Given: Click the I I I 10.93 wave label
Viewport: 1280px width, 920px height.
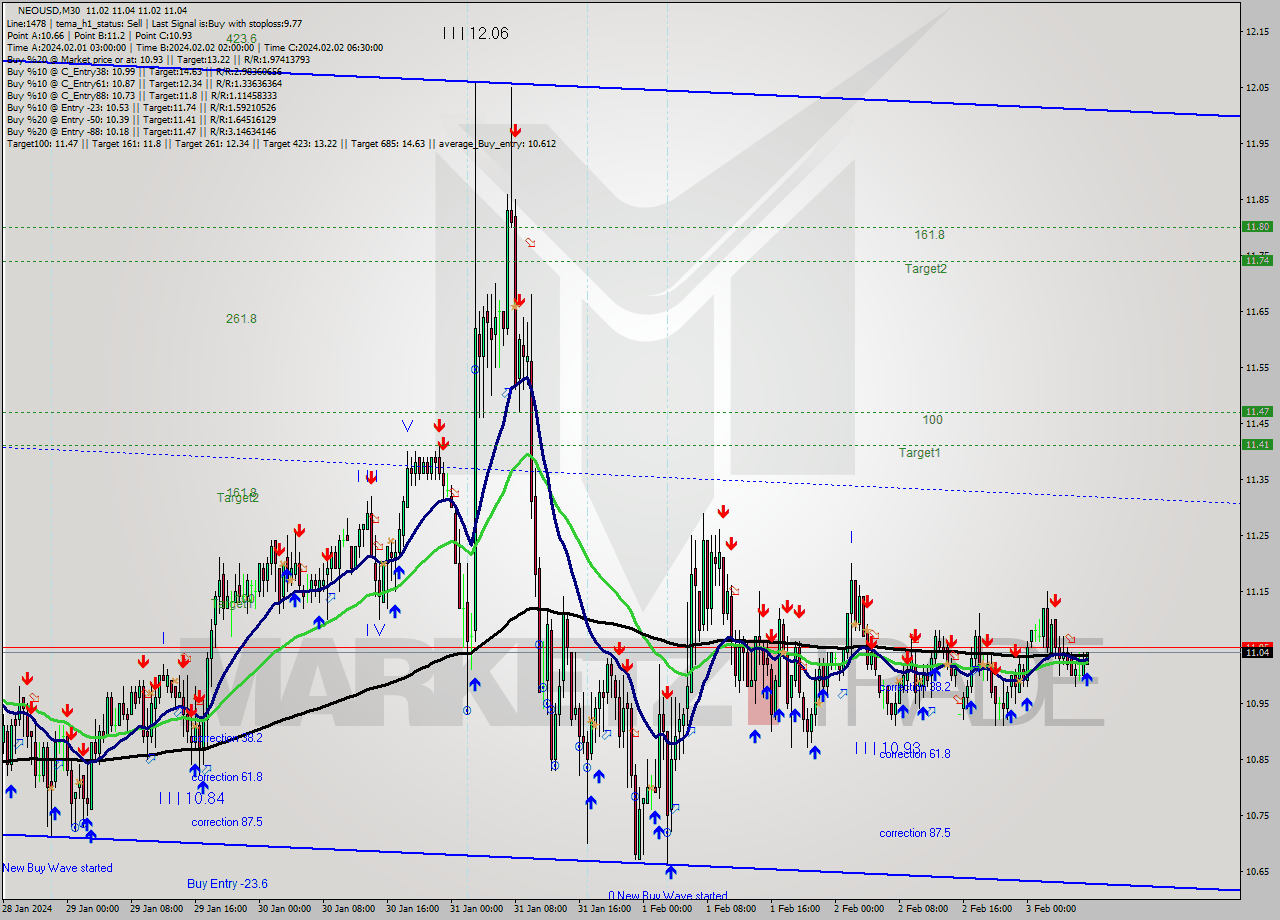Looking at the screenshot, I should point(887,748).
